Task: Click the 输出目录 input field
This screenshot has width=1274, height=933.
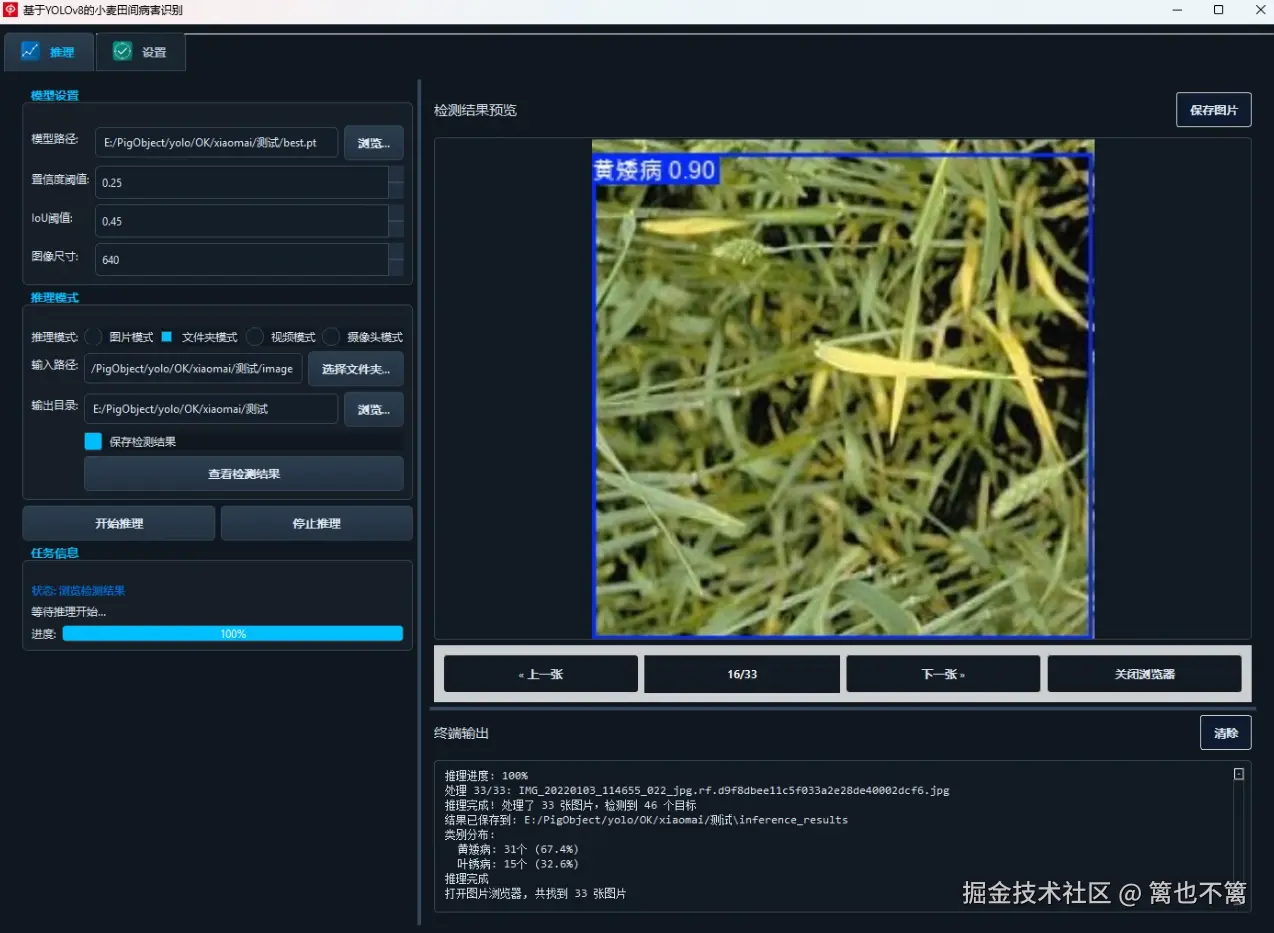Action: (211, 409)
